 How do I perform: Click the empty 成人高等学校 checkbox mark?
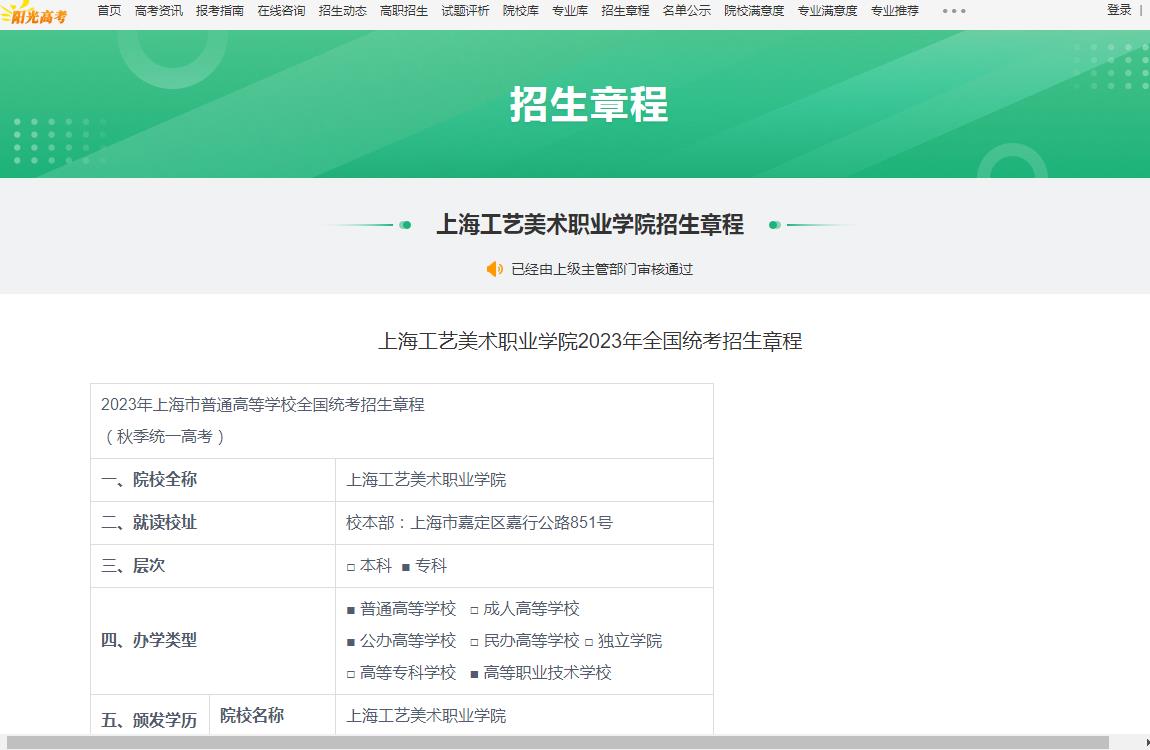pyautogui.click(x=474, y=610)
